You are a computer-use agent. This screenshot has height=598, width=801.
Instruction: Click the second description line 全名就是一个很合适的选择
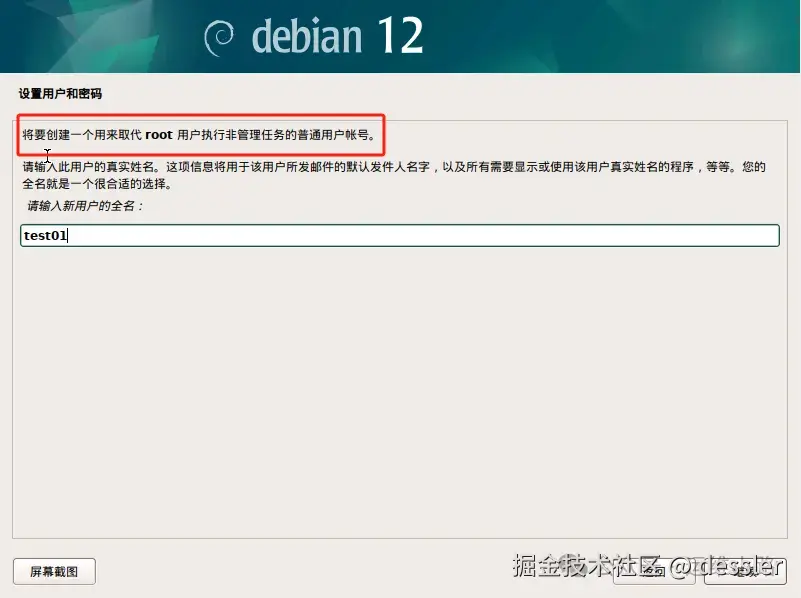pyautogui.click(x=97, y=184)
